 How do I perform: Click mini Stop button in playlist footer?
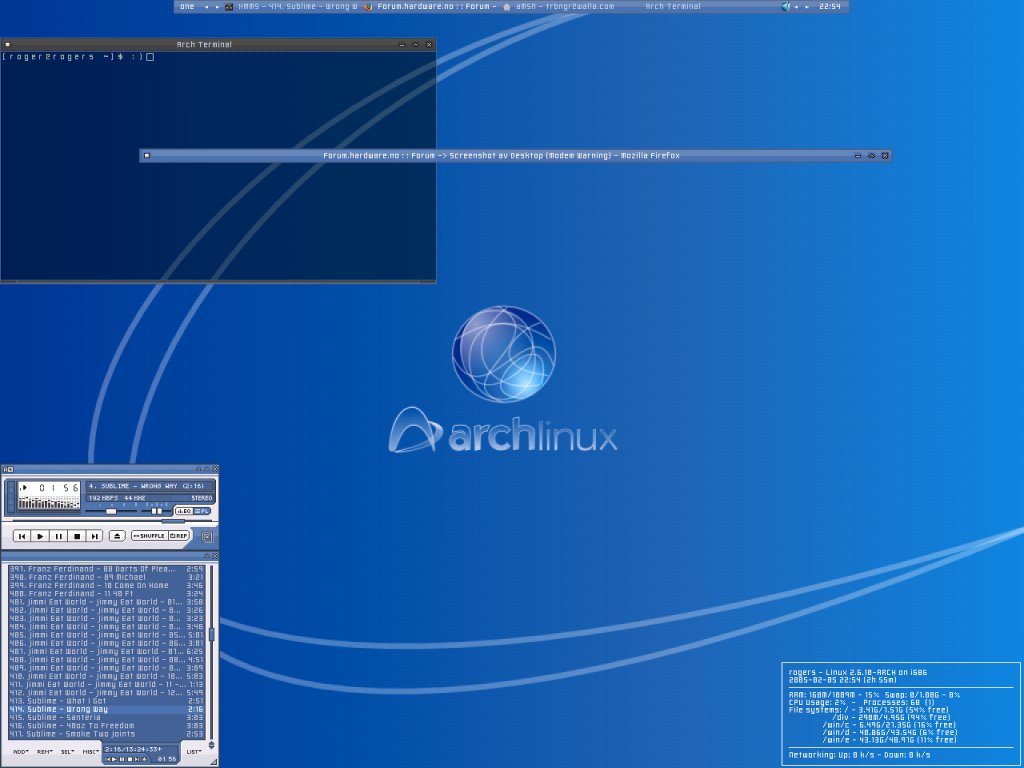130,759
